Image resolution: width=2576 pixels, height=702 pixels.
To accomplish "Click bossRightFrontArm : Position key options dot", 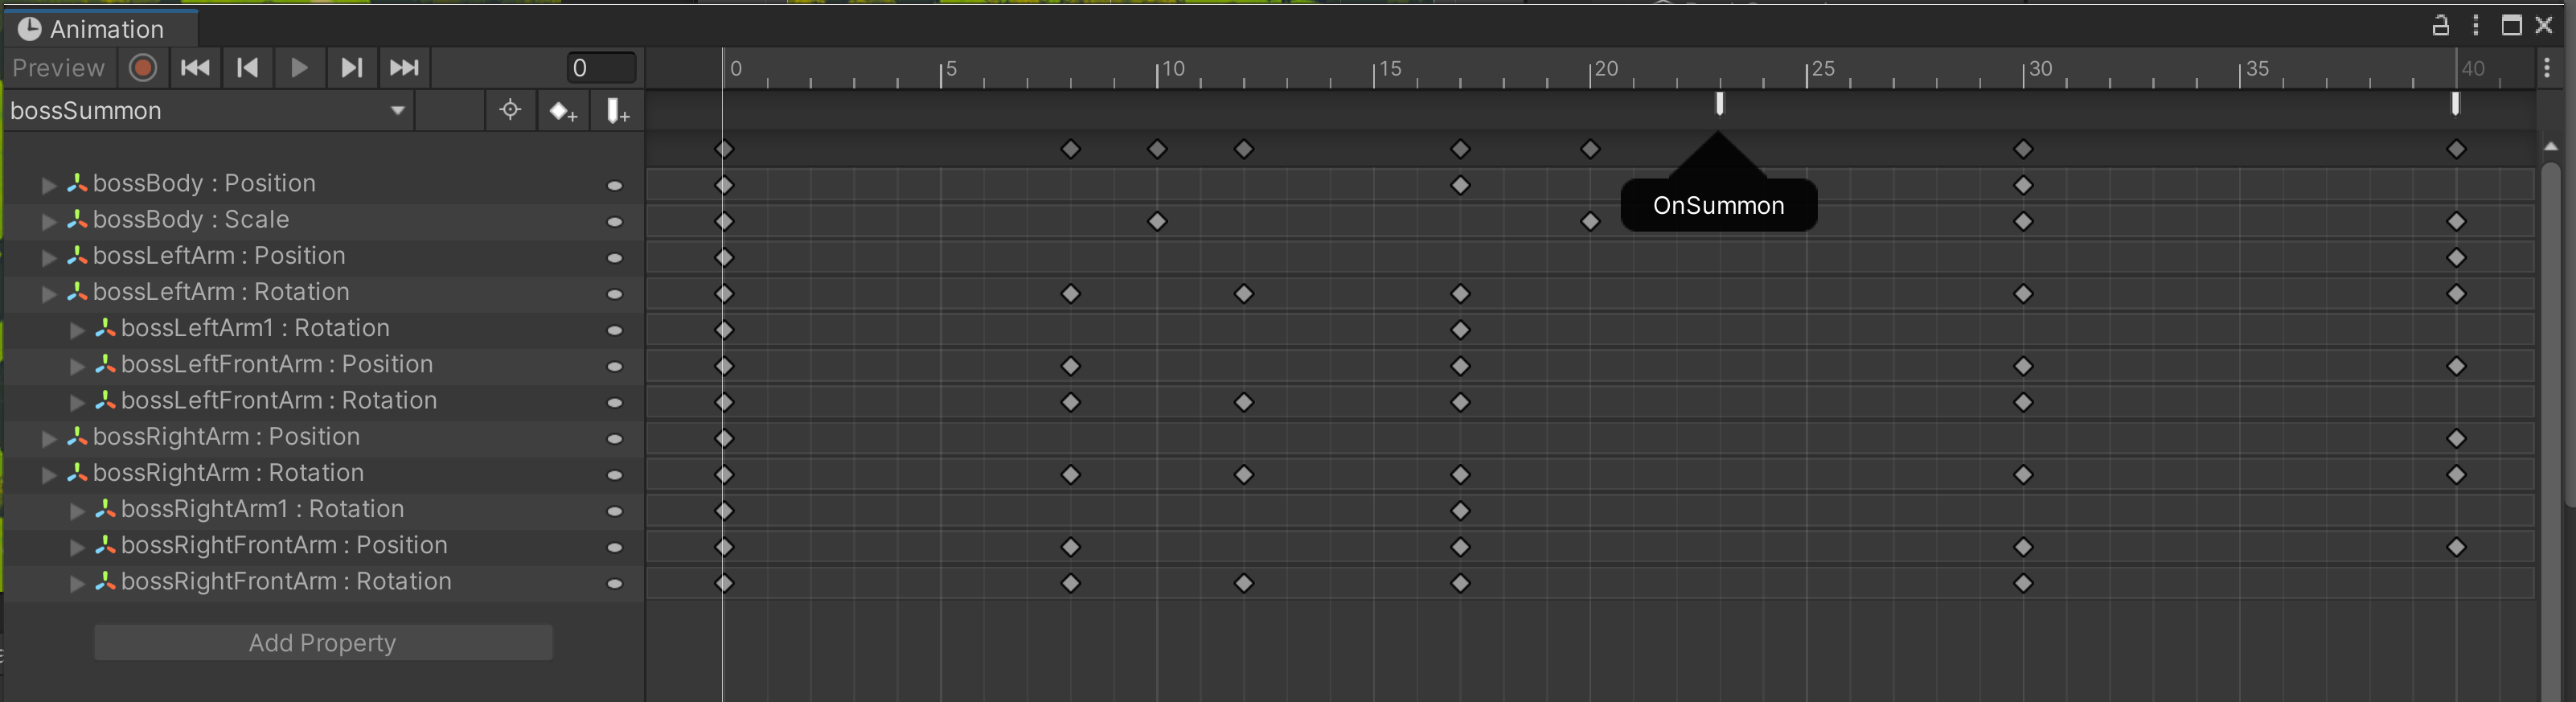I will coord(615,548).
